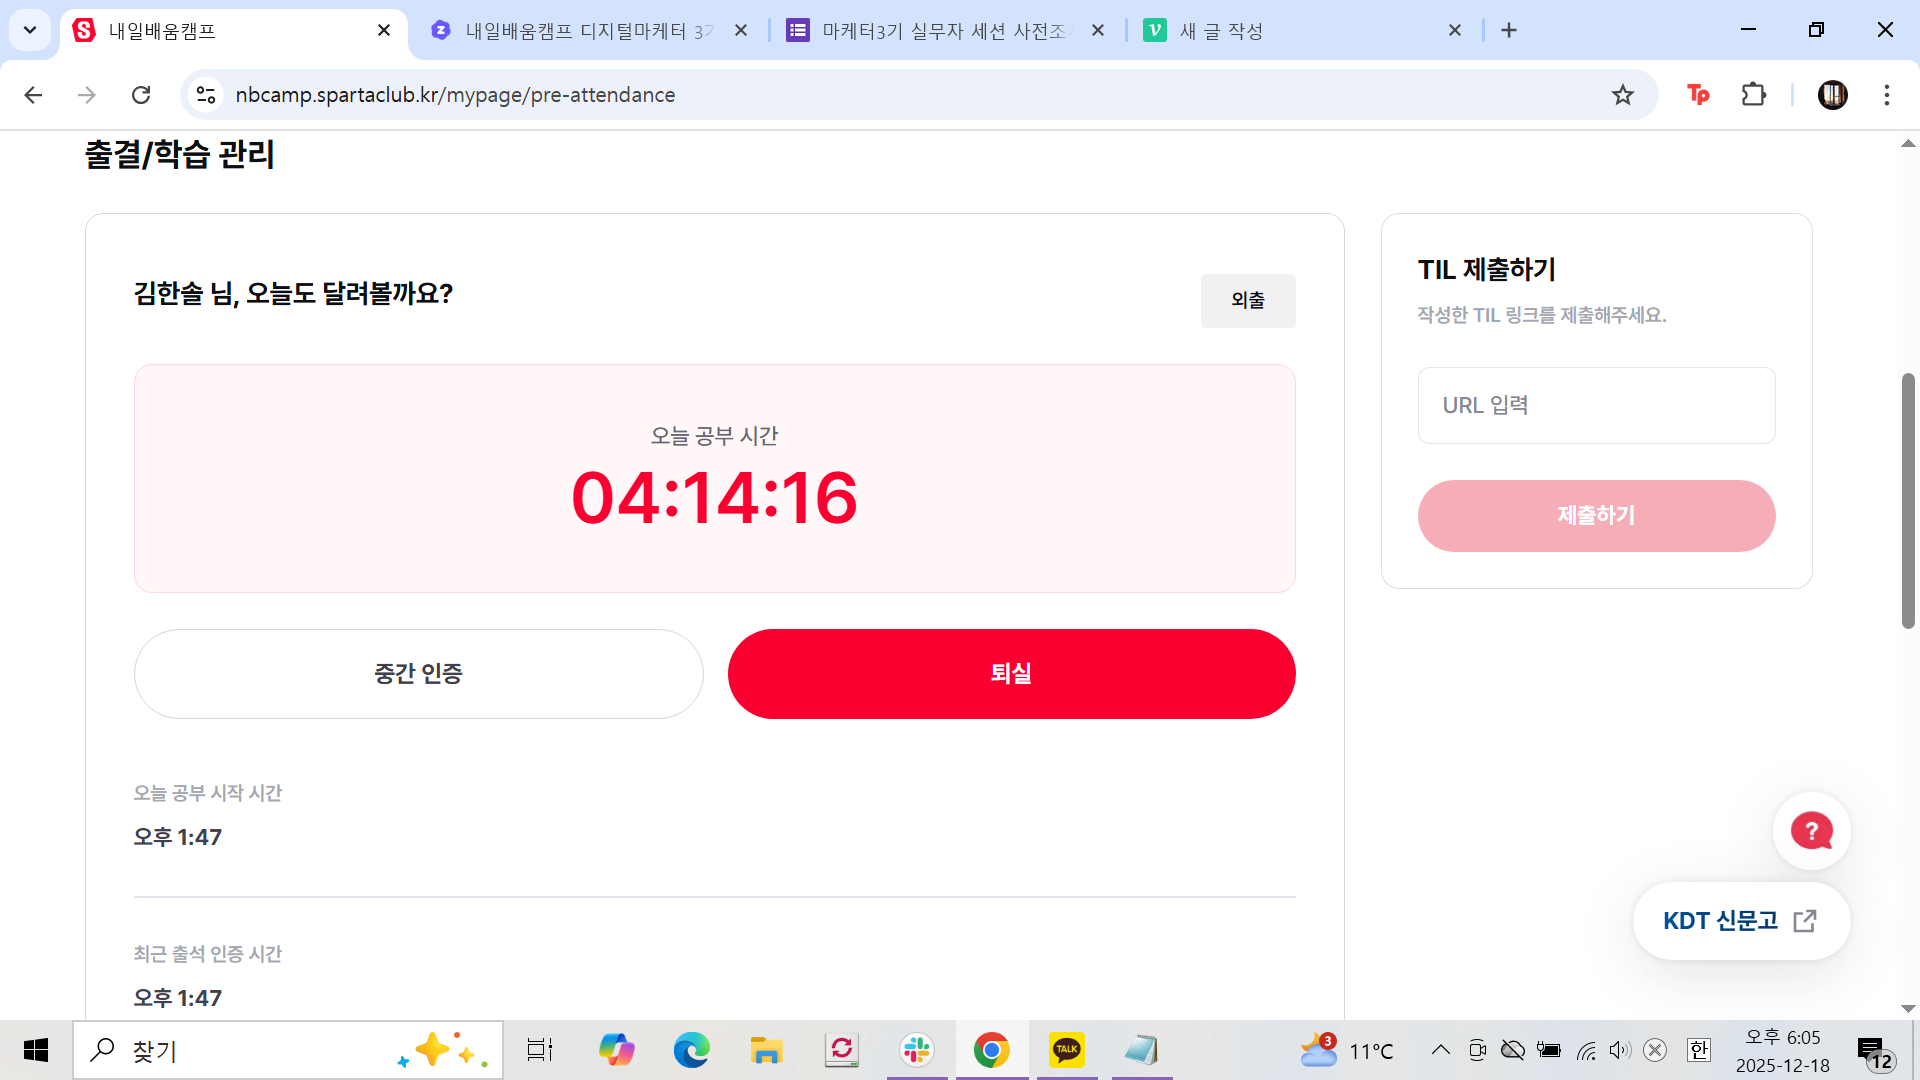Open Chrome profile avatar

click(1832, 95)
